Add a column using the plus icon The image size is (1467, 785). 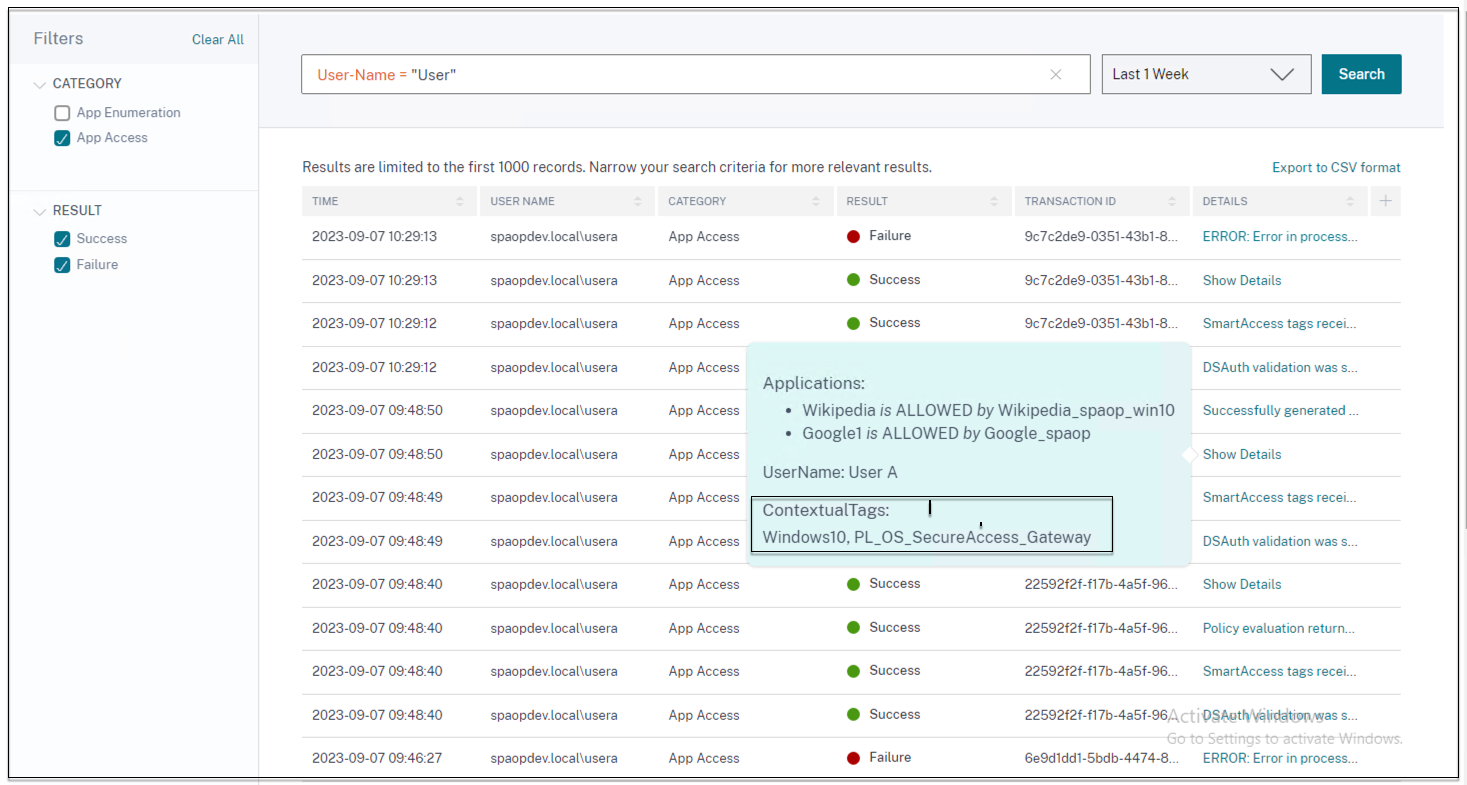pos(1385,201)
